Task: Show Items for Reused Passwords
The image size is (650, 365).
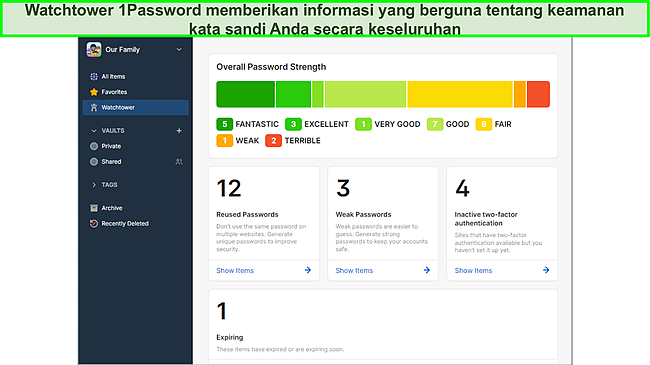Action: [235, 270]
